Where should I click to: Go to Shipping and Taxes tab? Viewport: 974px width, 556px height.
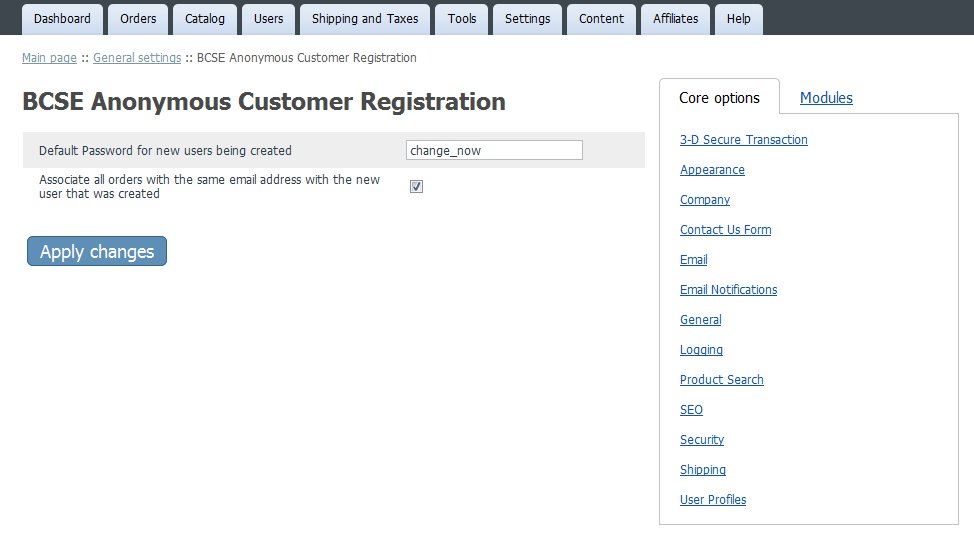click(365, 19)
